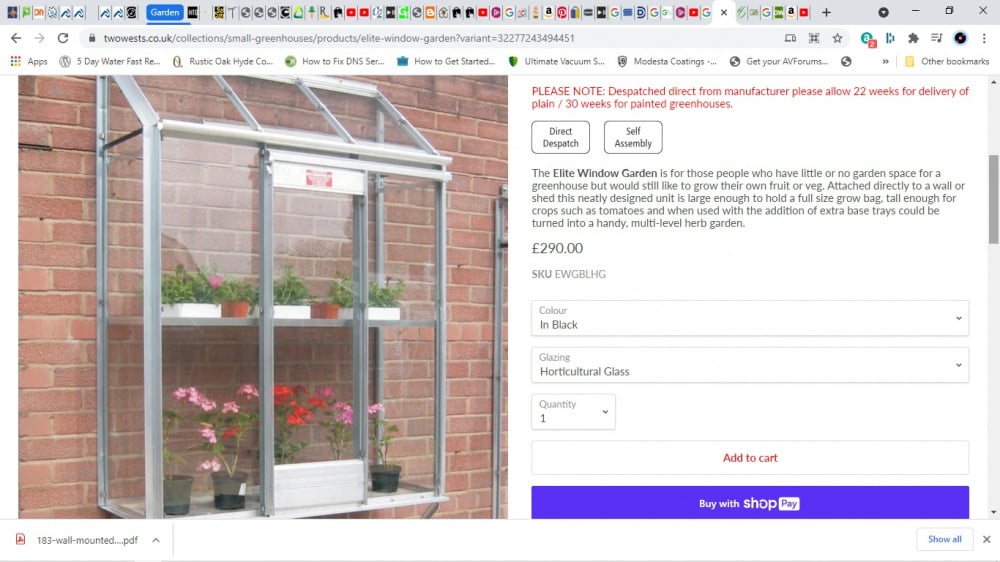This screenshot has height=562, width=1000.
Task: Bookmark this page with the star icon
Action: pos(837,38)
